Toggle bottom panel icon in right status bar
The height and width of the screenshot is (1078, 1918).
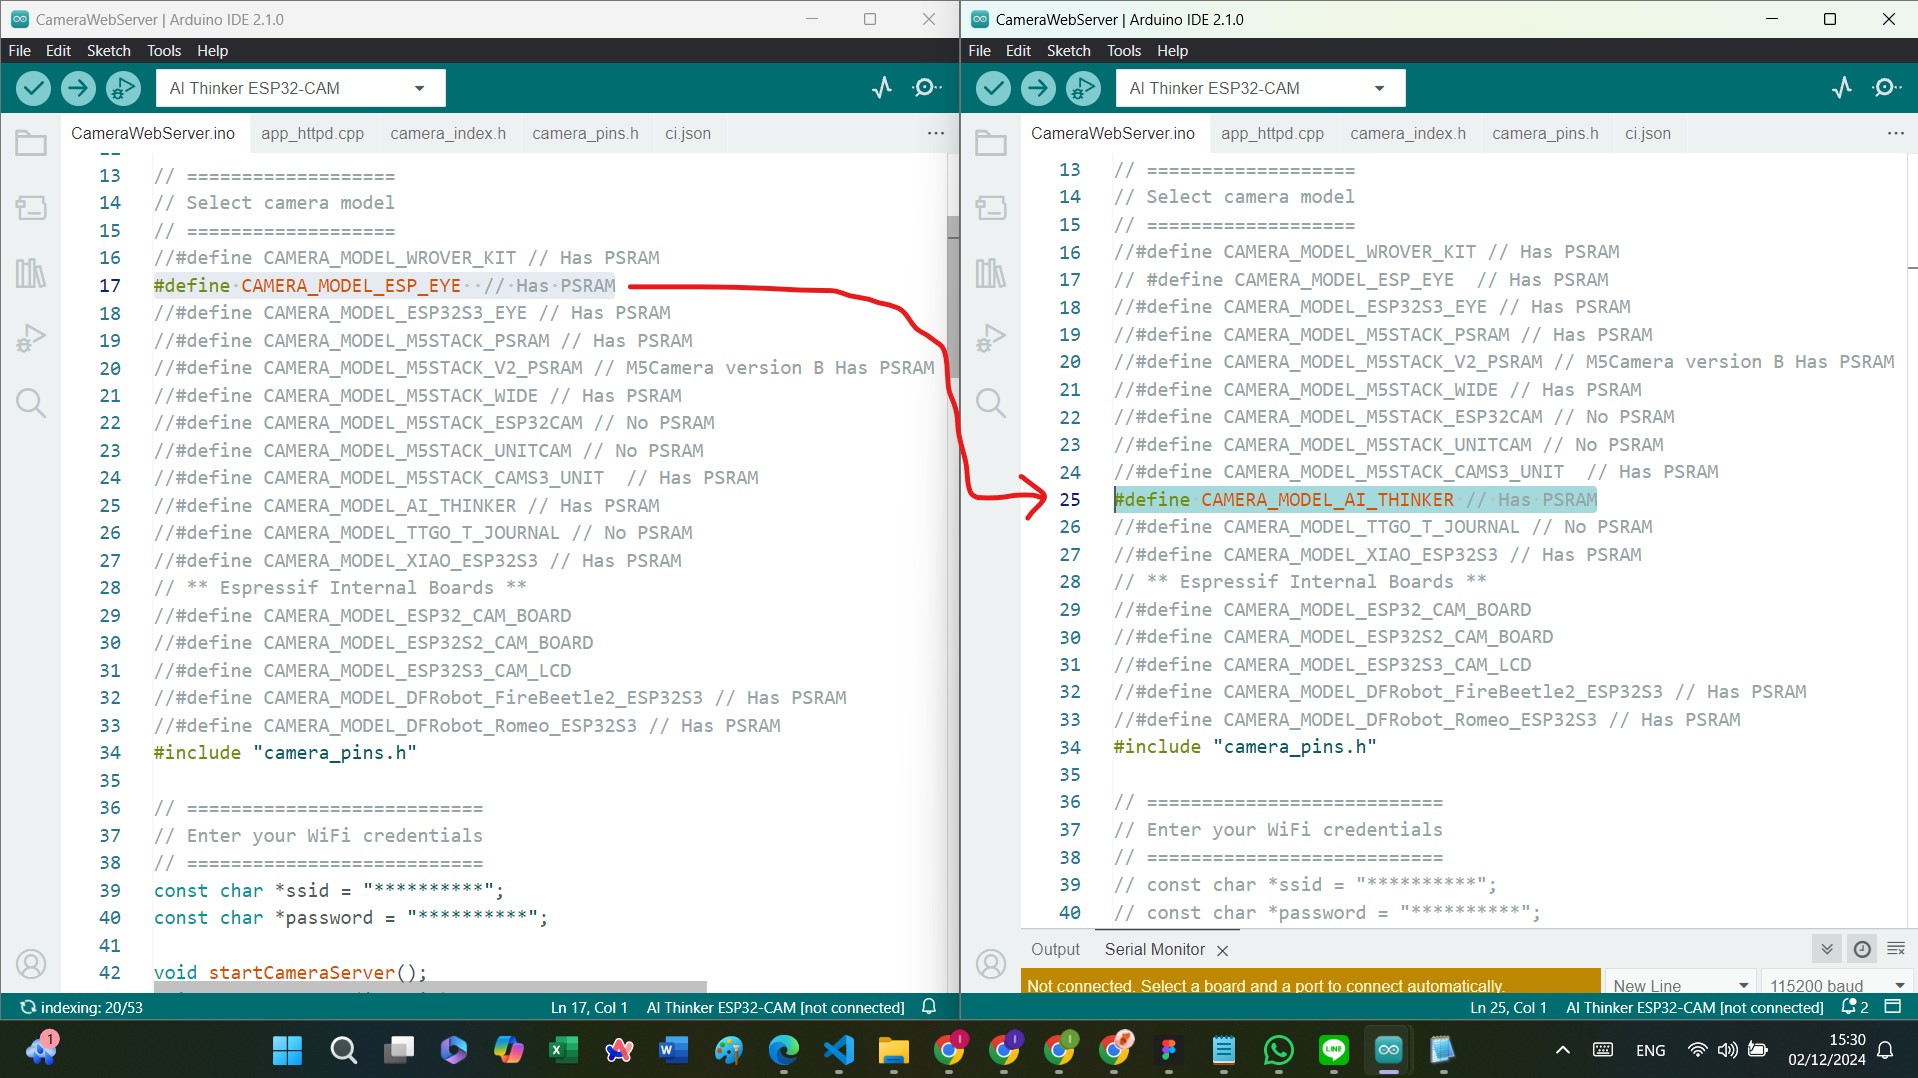(x=1893, y=1007)
